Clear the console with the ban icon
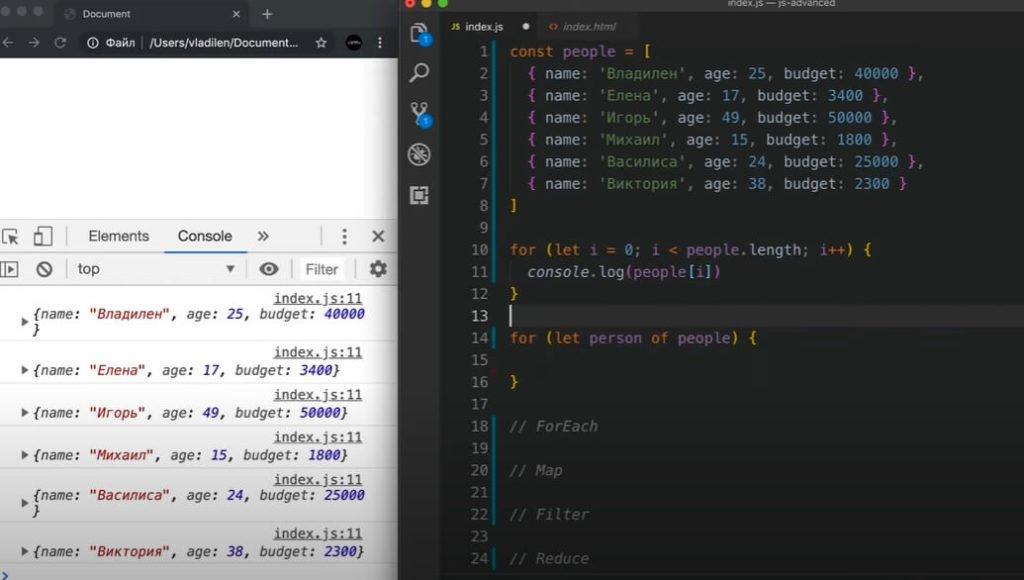The height and width of the screenshot is (580, 1024). coord(44,269)
